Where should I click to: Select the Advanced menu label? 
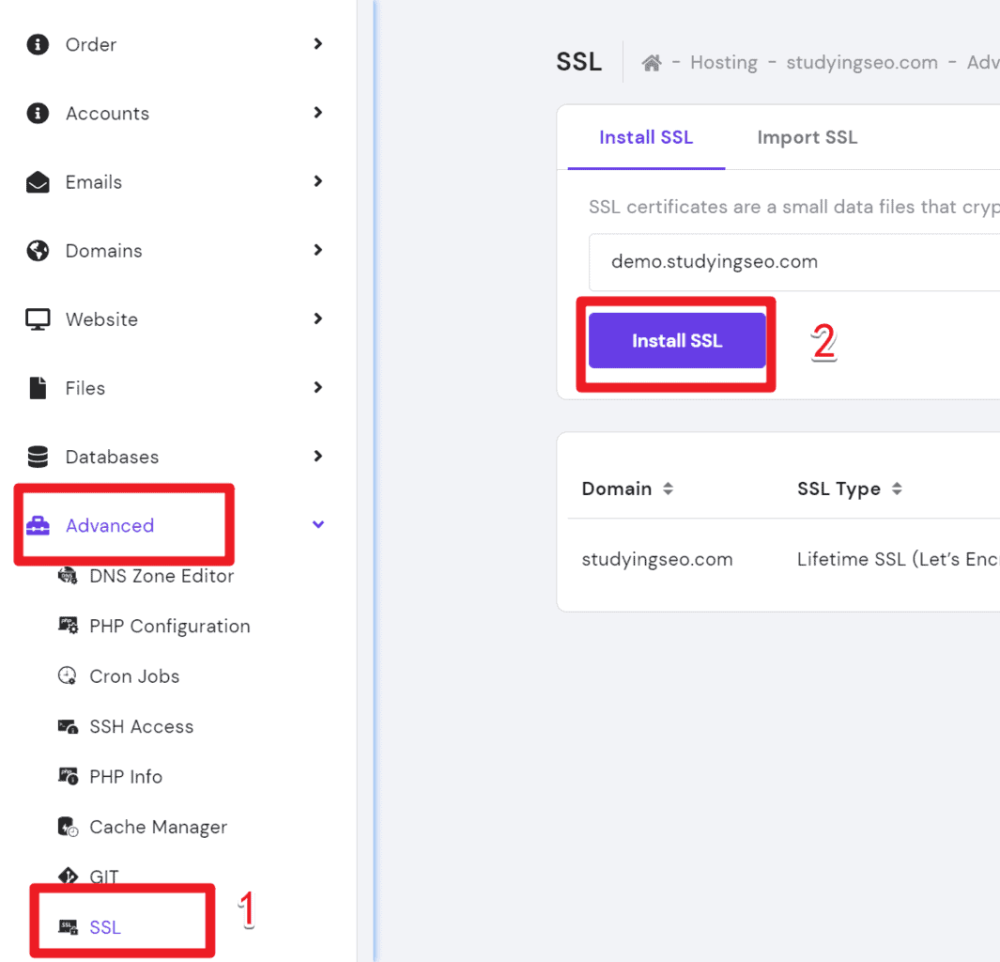click(110, 526)
